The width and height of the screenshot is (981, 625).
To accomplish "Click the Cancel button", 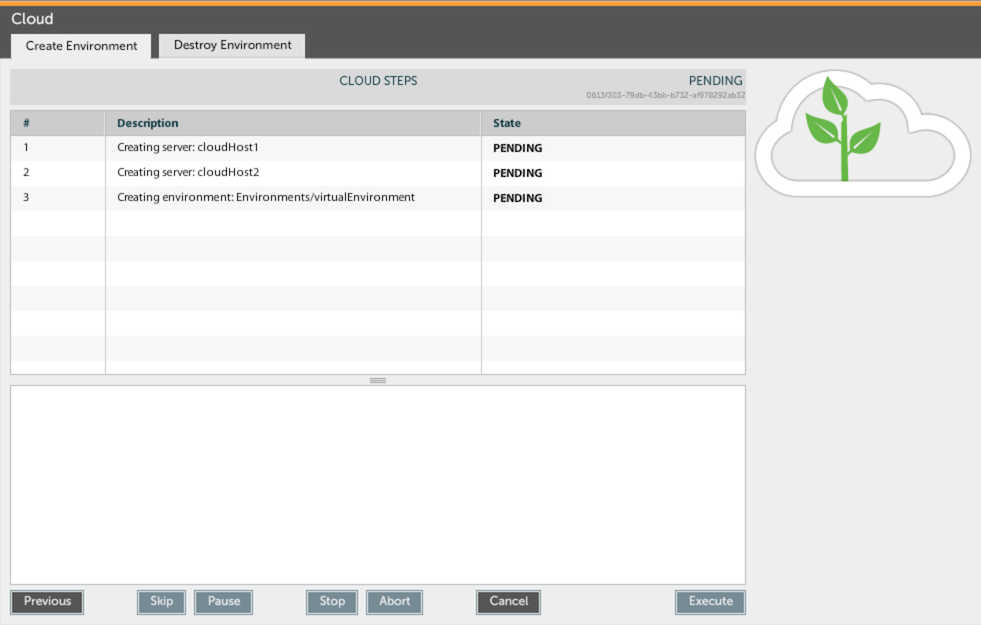I will pos(508,602).
